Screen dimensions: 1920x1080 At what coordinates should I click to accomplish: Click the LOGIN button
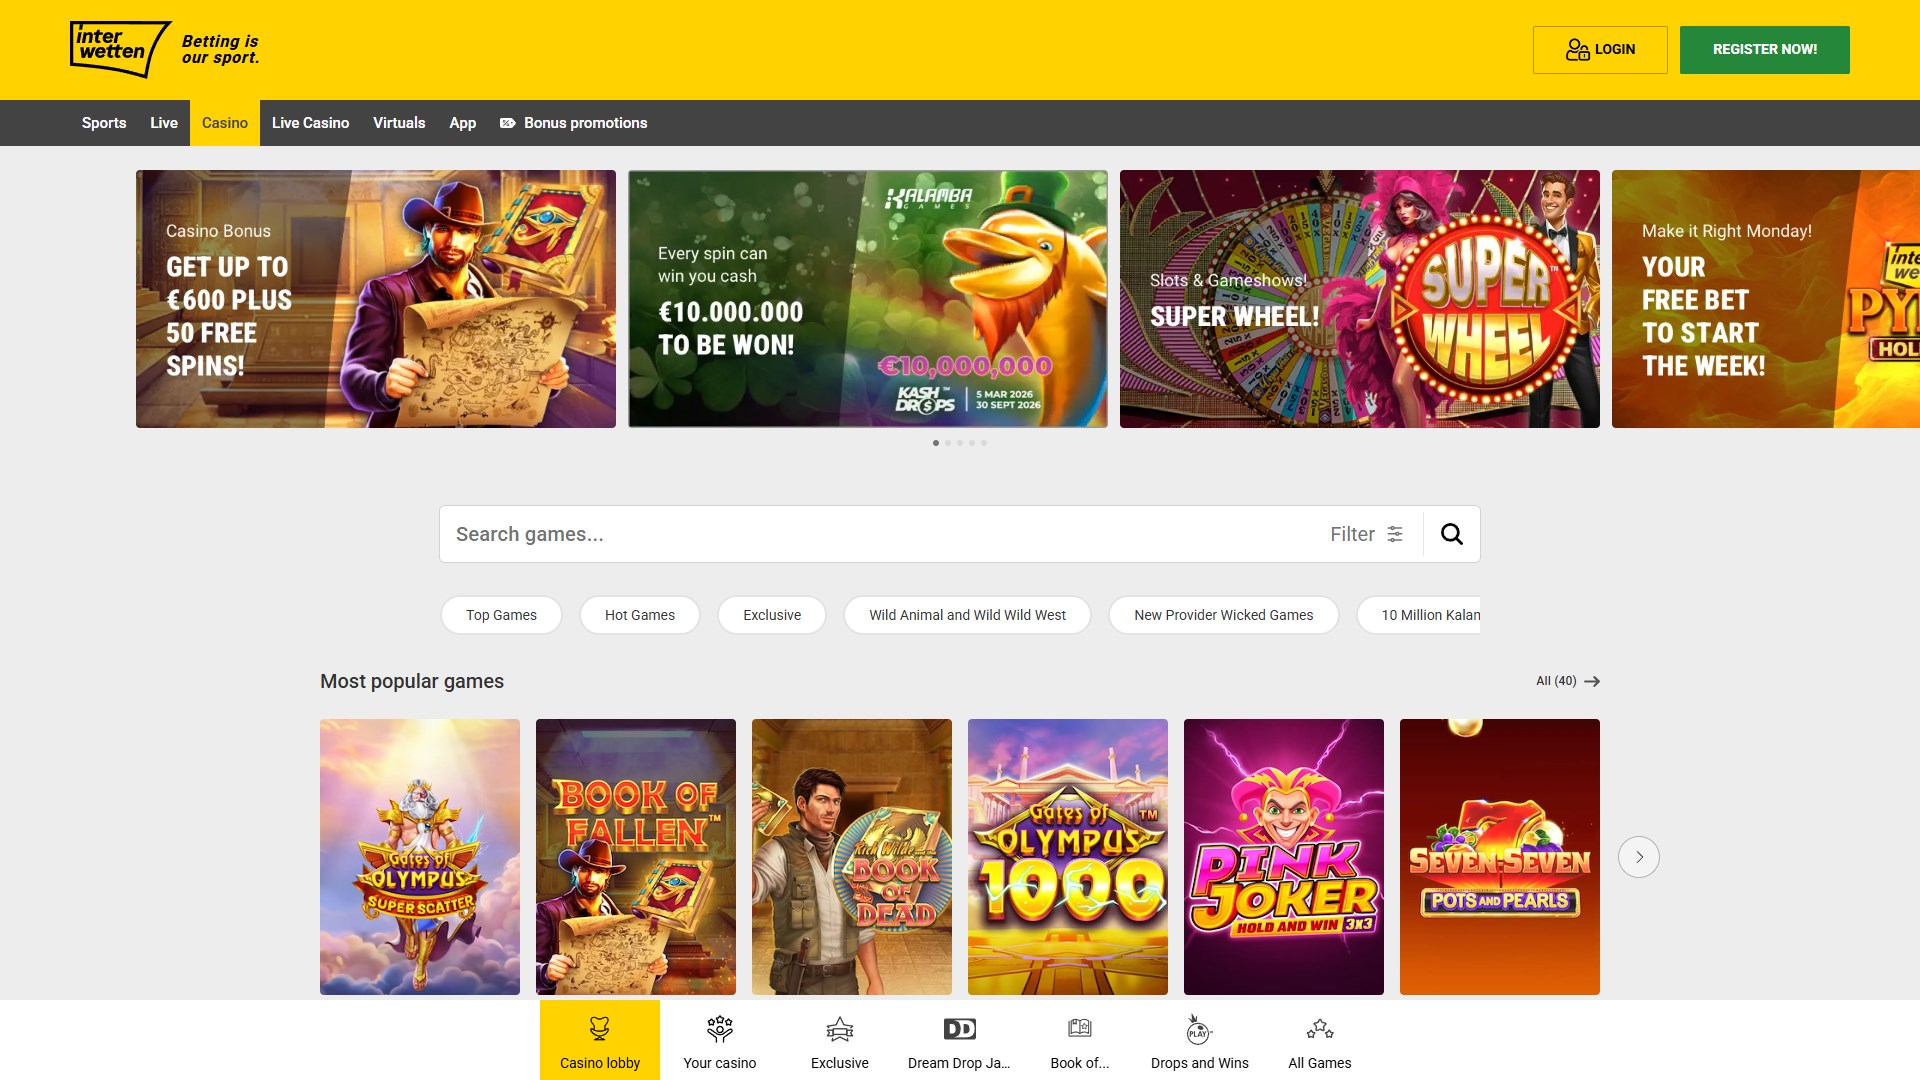(1600, 50)
